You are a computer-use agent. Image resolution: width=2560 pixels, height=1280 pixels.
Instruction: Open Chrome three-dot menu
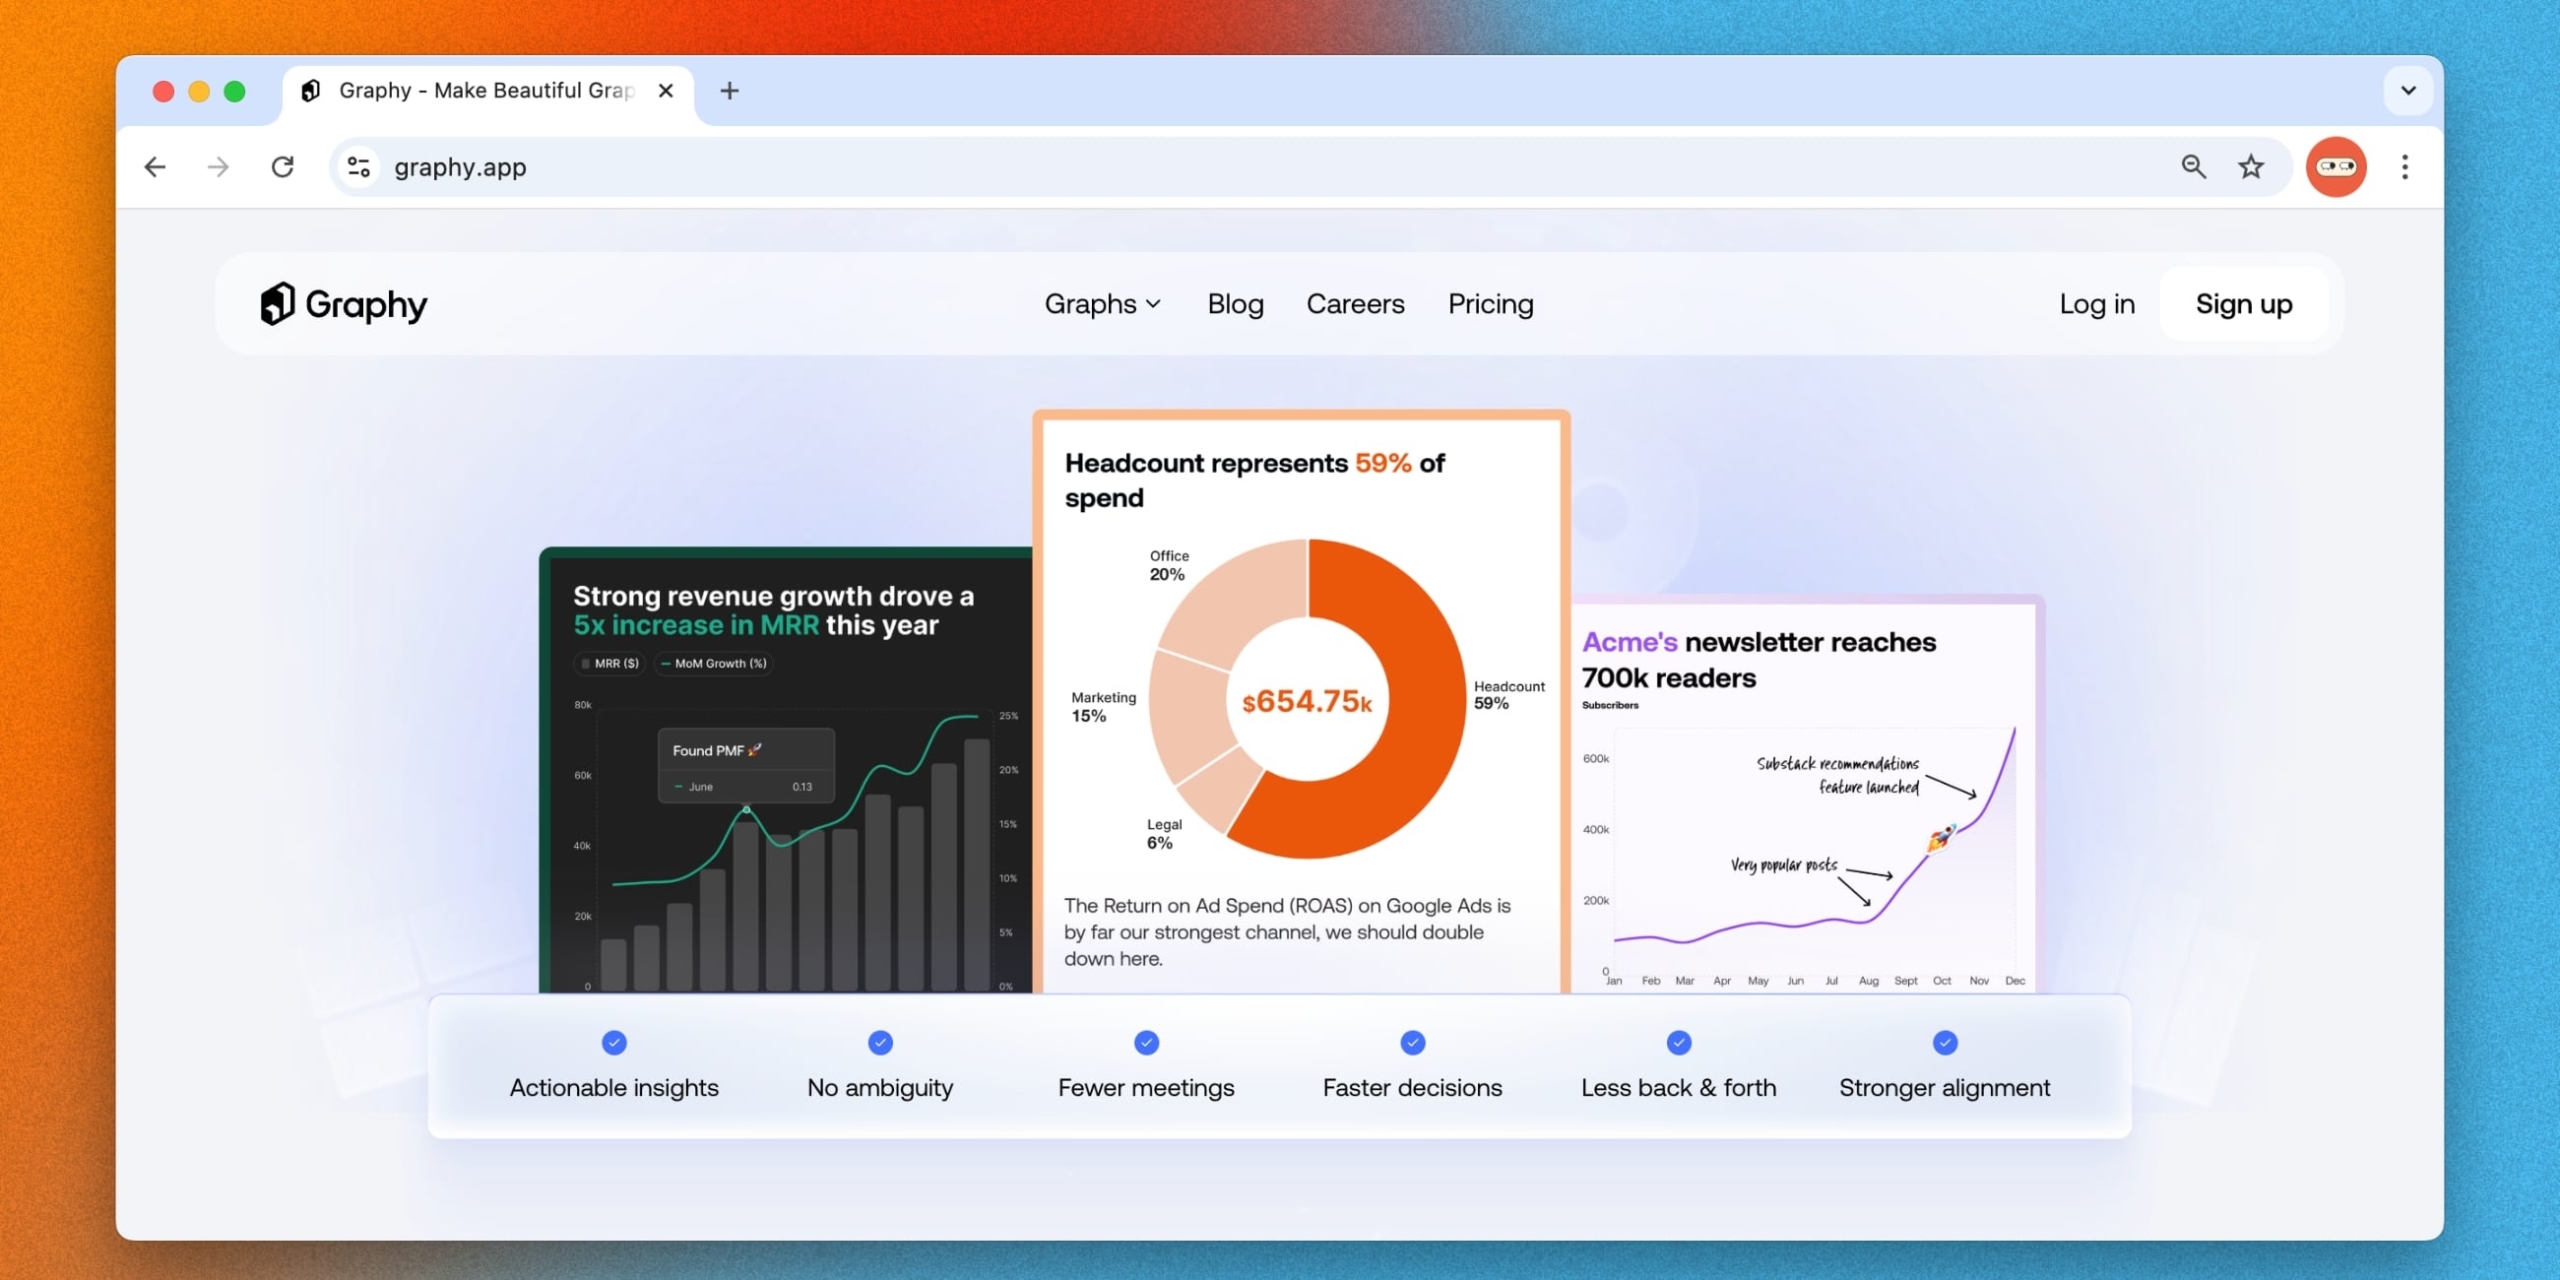[2405, 167]
